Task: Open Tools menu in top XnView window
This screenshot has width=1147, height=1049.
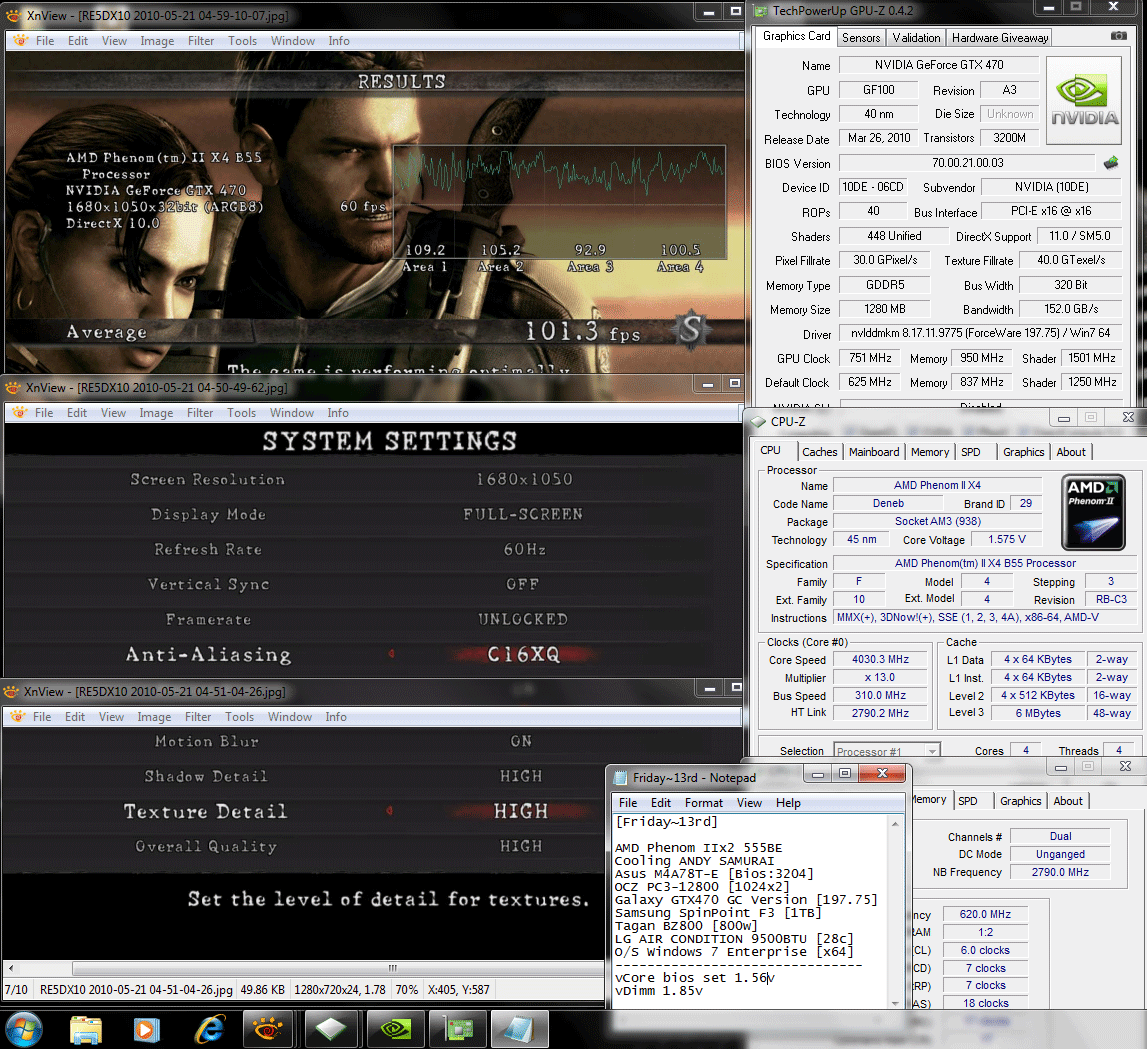Action: click(242, 41)
